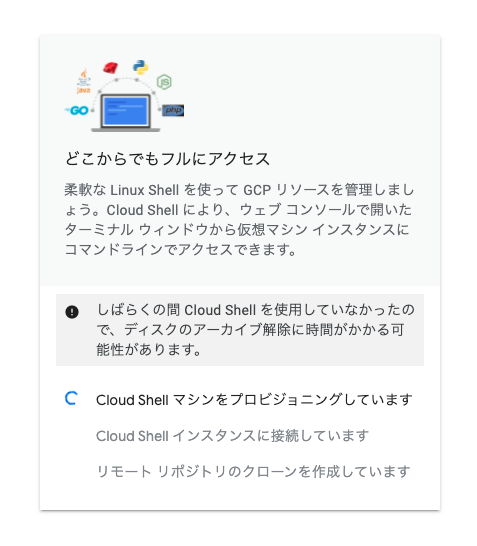Click the blue loading spinner
The height and width of the screenshot is (546, 477).
pos(71,398)
